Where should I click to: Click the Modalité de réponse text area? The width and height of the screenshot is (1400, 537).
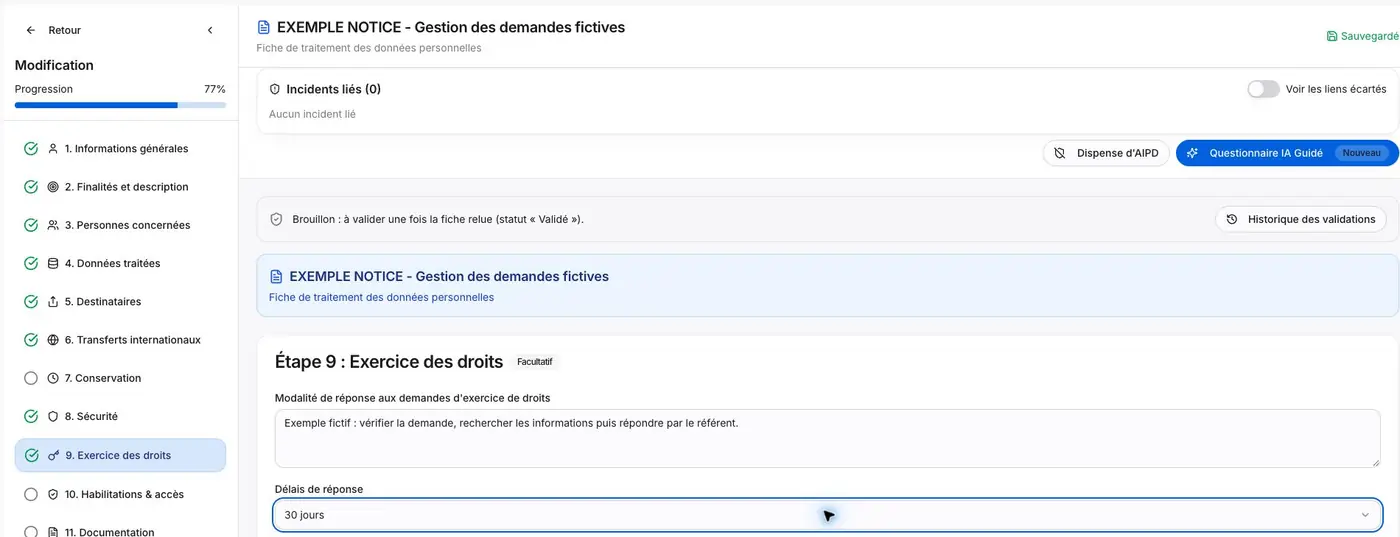[827, 439]
